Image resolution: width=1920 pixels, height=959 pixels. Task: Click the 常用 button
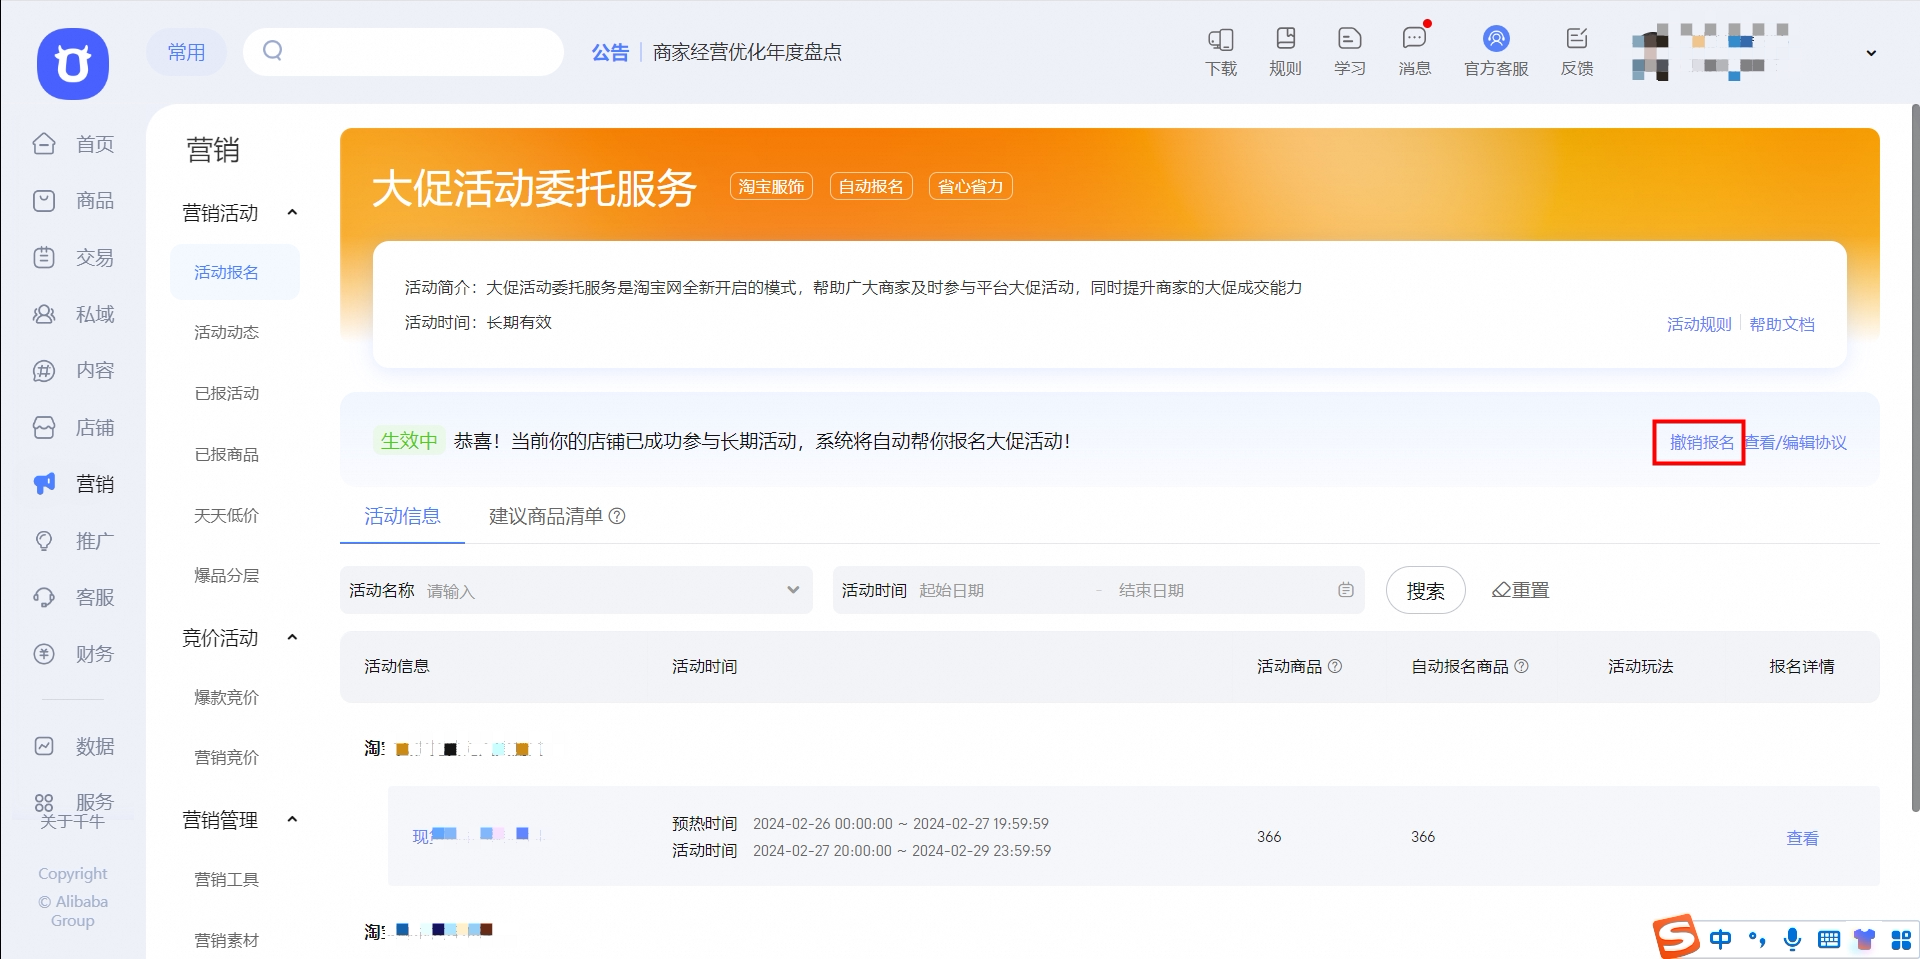[x=186, y=52]
